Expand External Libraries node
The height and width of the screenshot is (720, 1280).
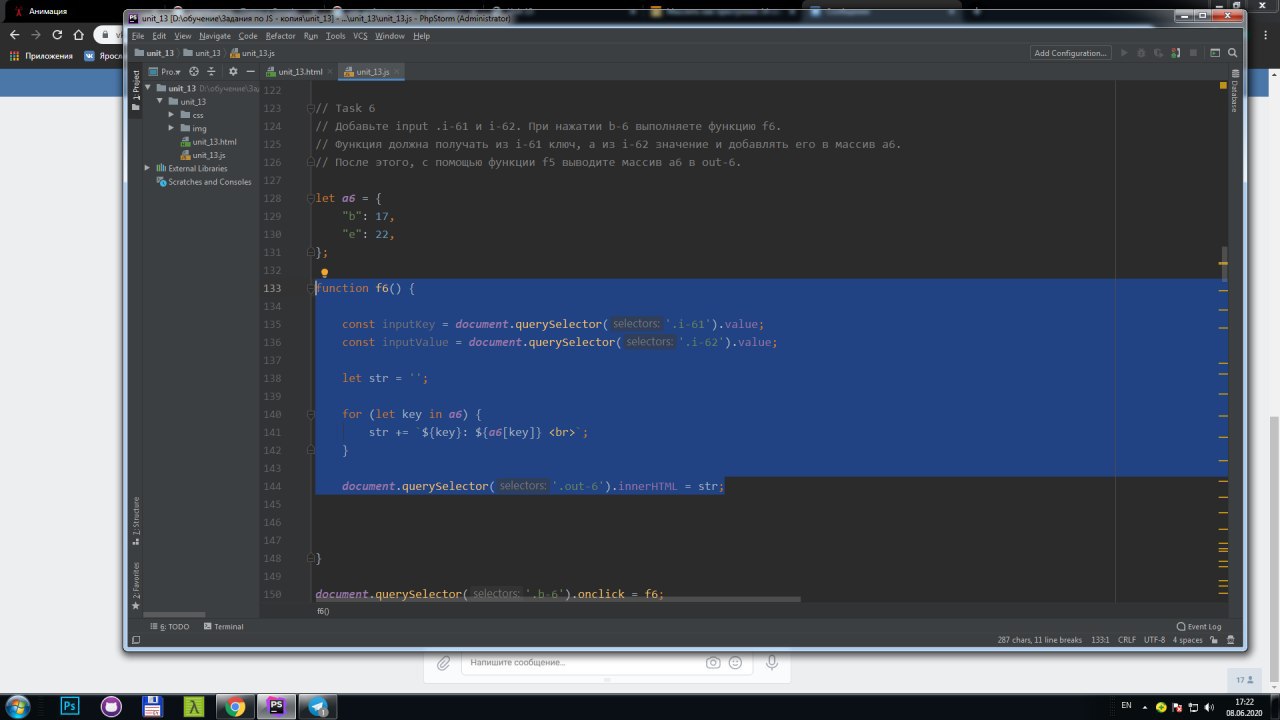(x=147, y=168)
